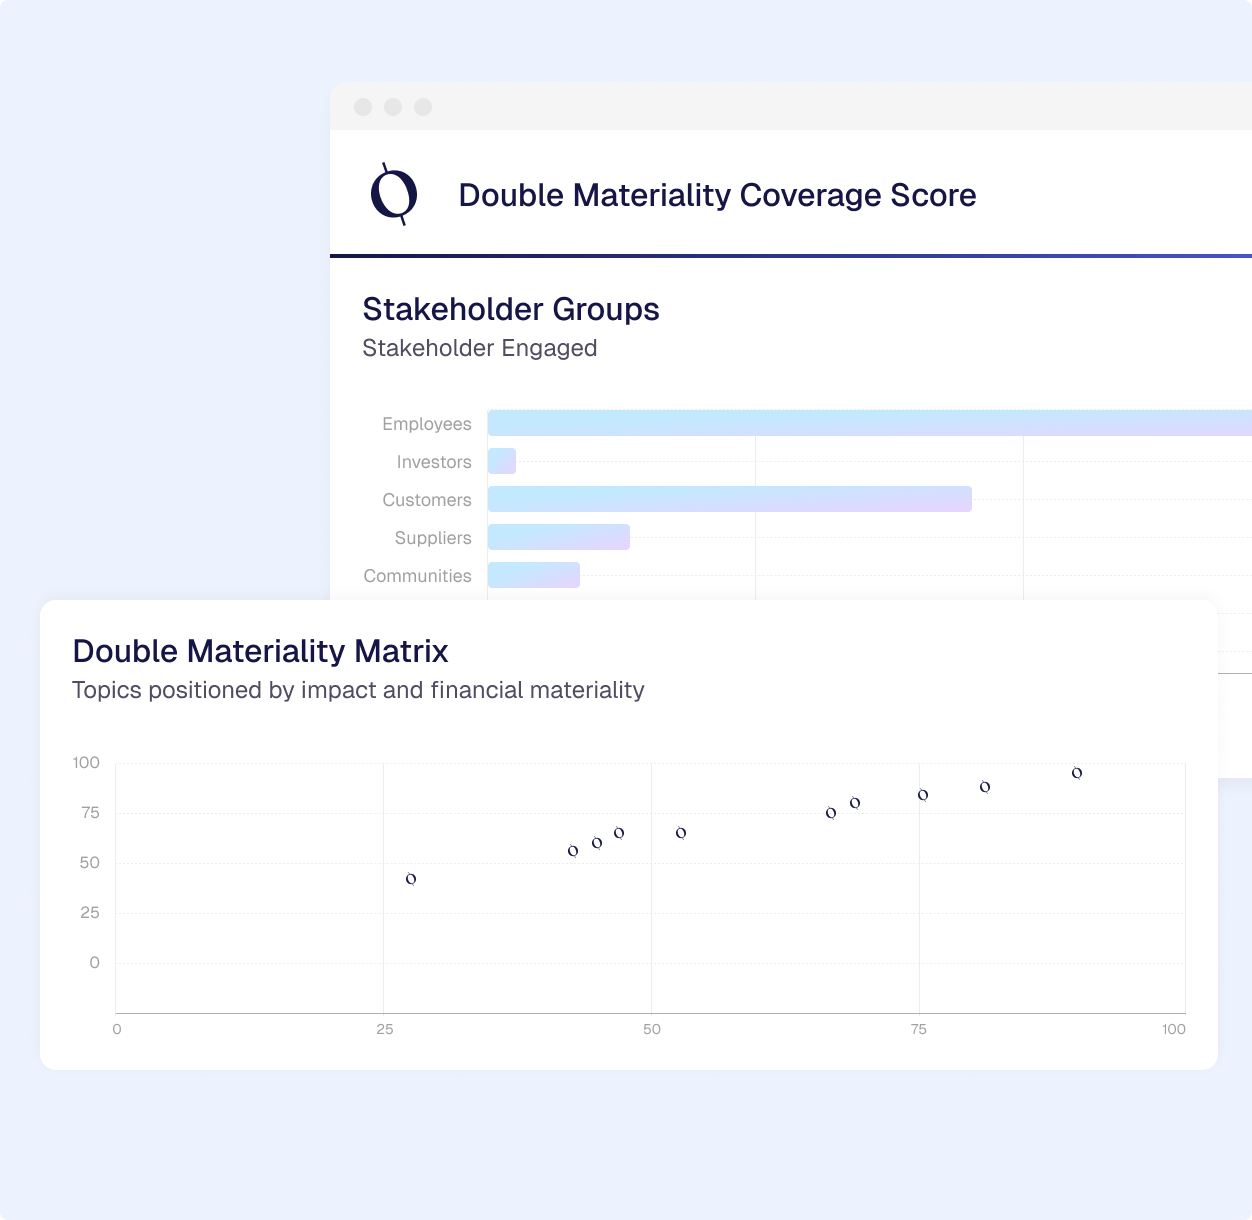Toggle the Investors bar visibility
Screen dimensions: 1252x1220
tap(501, 461)
